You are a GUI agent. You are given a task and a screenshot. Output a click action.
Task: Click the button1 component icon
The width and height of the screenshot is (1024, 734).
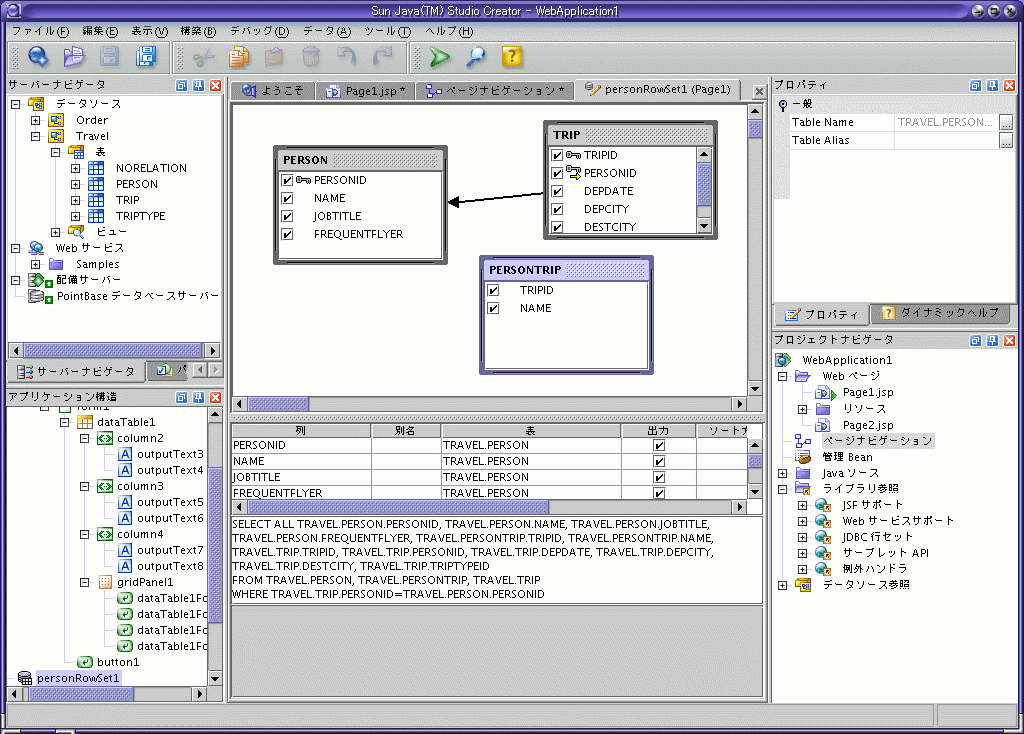[x=84, y=662]
